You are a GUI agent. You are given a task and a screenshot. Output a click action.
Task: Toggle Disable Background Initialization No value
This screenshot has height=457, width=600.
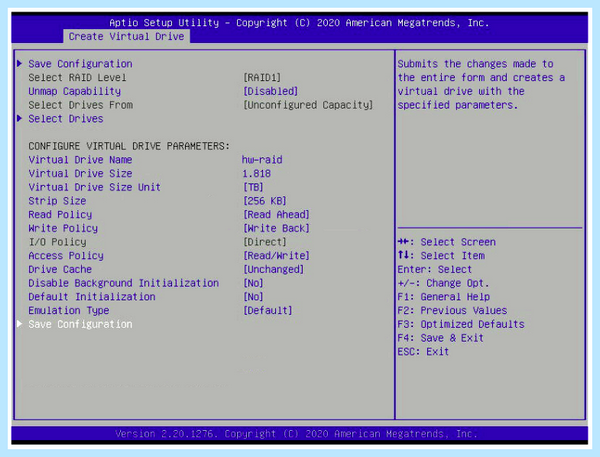click(253, 283)
